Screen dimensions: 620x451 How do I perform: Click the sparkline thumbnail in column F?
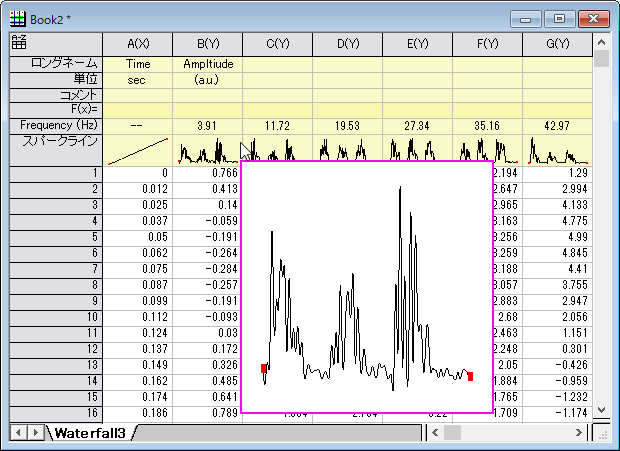point(488,149)
